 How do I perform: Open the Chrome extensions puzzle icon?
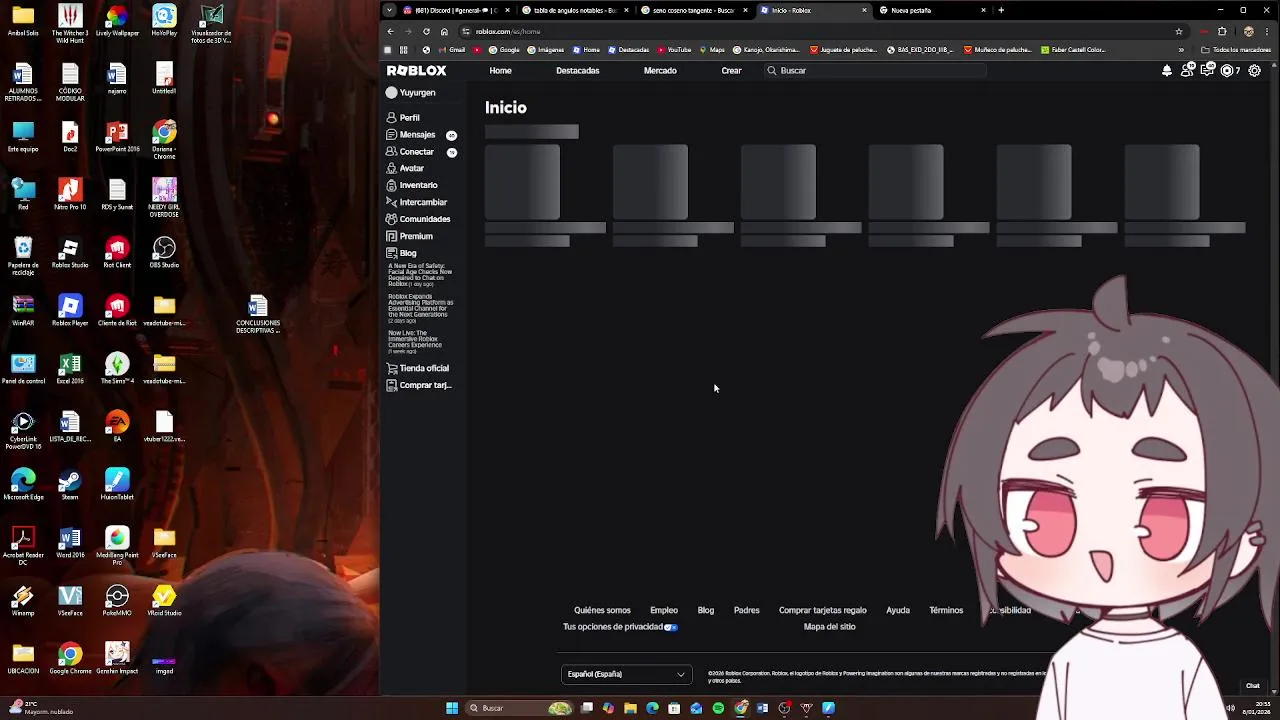(x=1222, y=31)
